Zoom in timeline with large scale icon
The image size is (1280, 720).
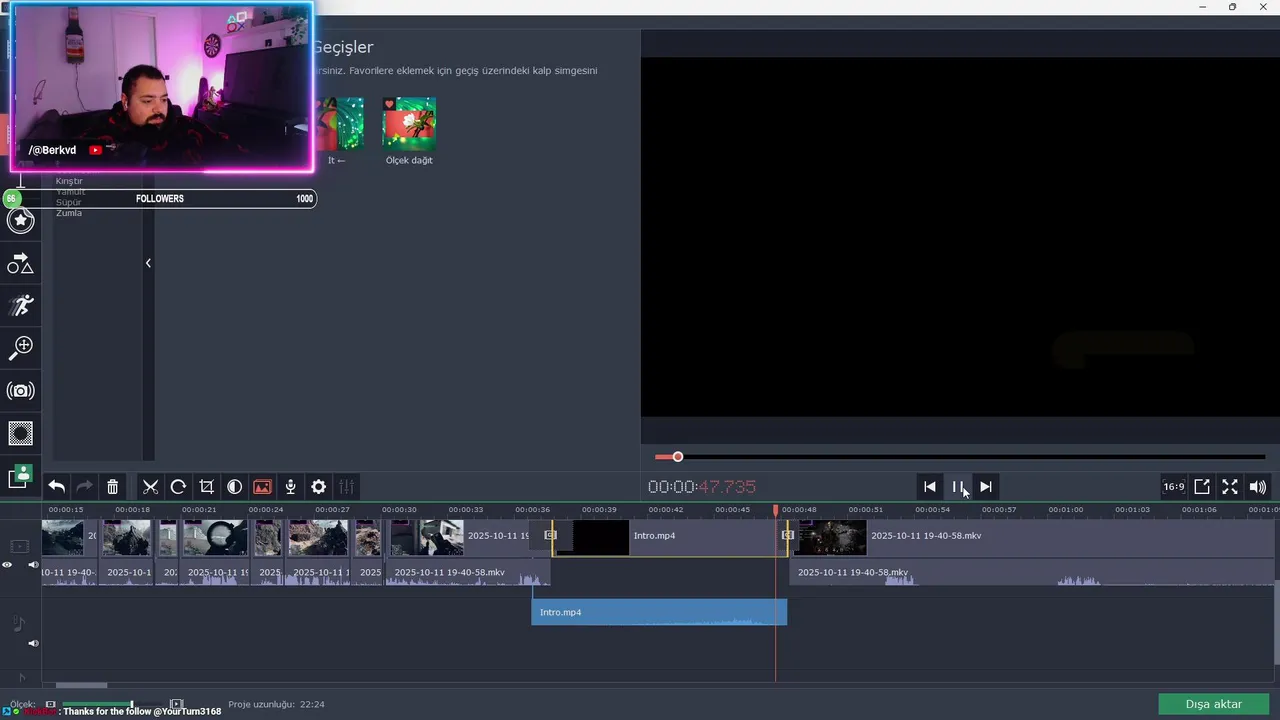point(177,705)
